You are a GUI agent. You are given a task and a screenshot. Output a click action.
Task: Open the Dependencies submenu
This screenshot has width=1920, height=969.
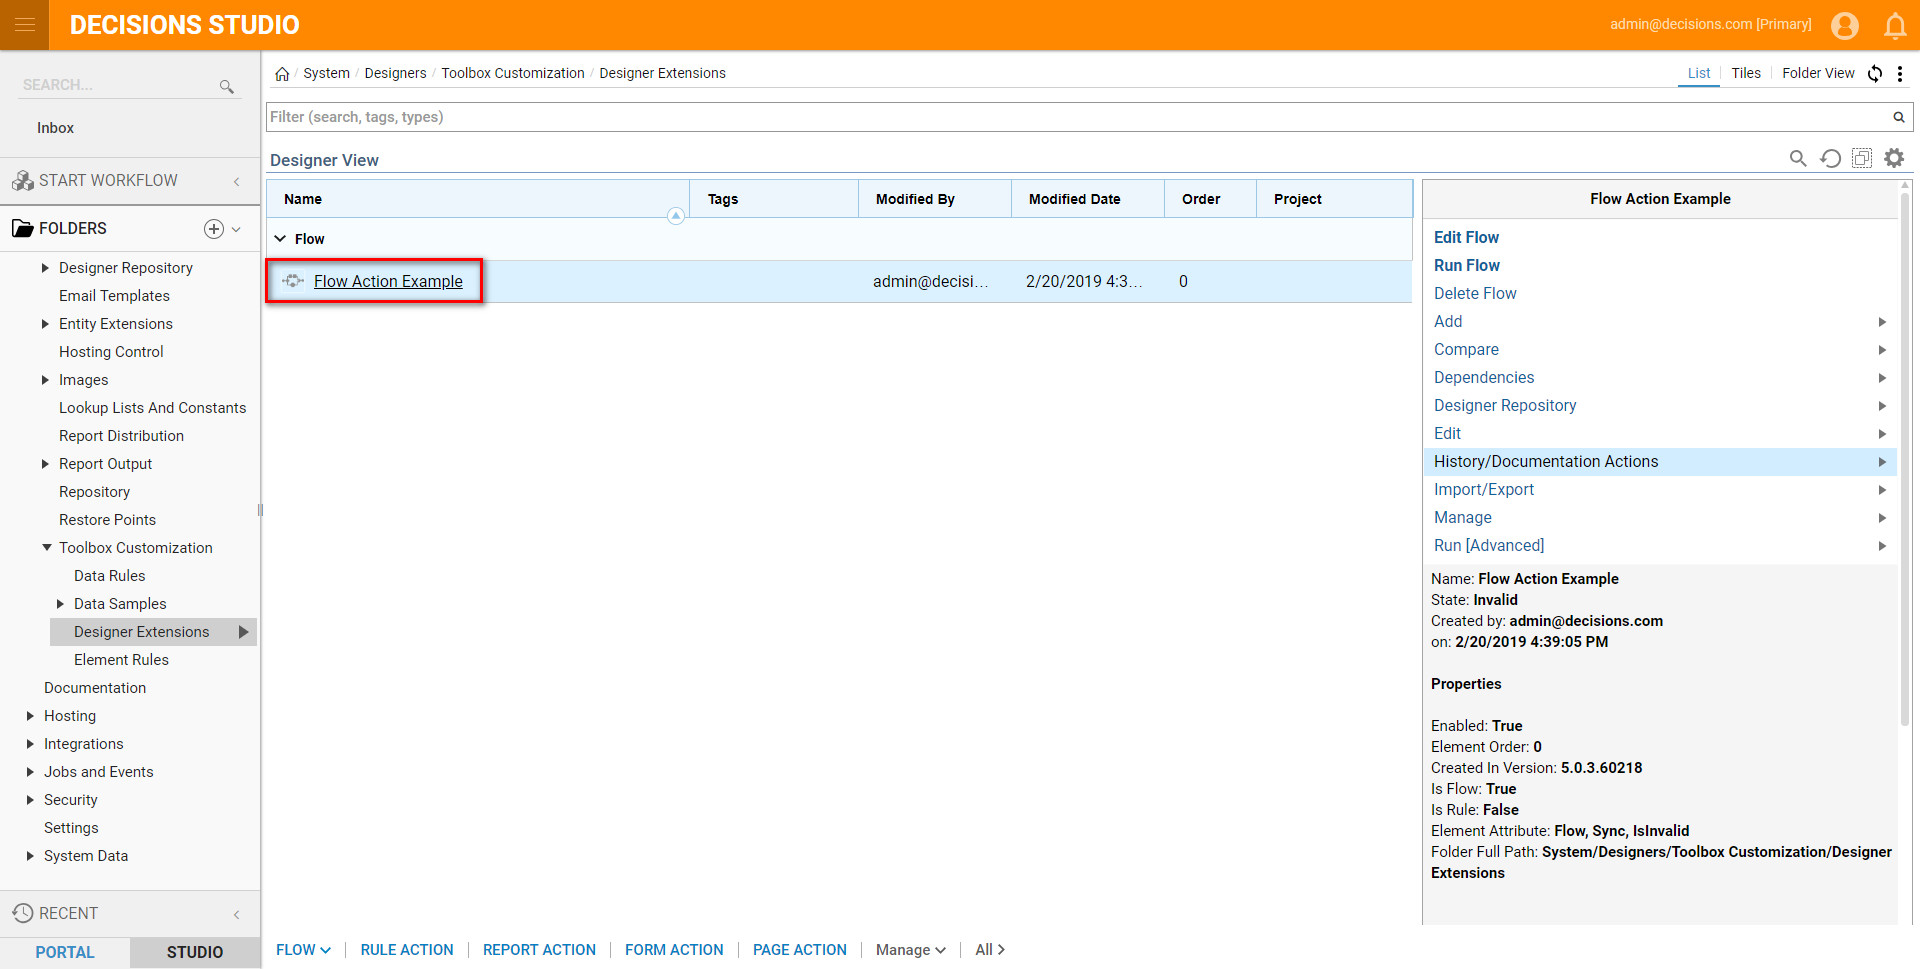click(1659, 378)
